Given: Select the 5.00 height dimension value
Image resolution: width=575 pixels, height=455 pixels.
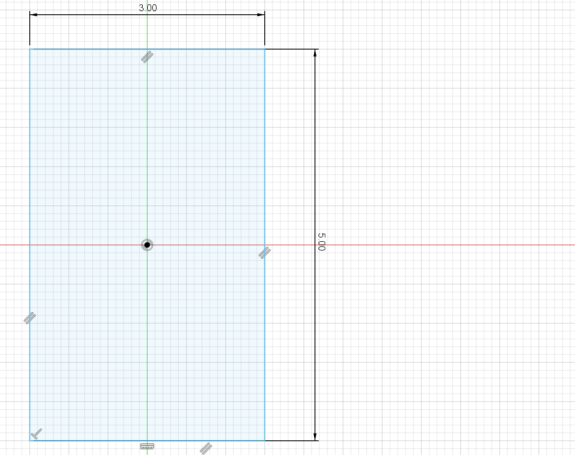Looking at the screenshot, I should tap(321, 242).
